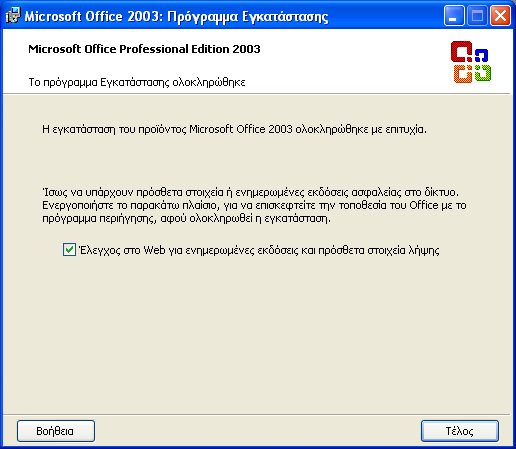Viewport: 516px width, 449px height.
Task: Click the label 'Έλεγχος στο Web για ενημερωμένες εκδόσεις'
Action: click(x=259, y=250)
